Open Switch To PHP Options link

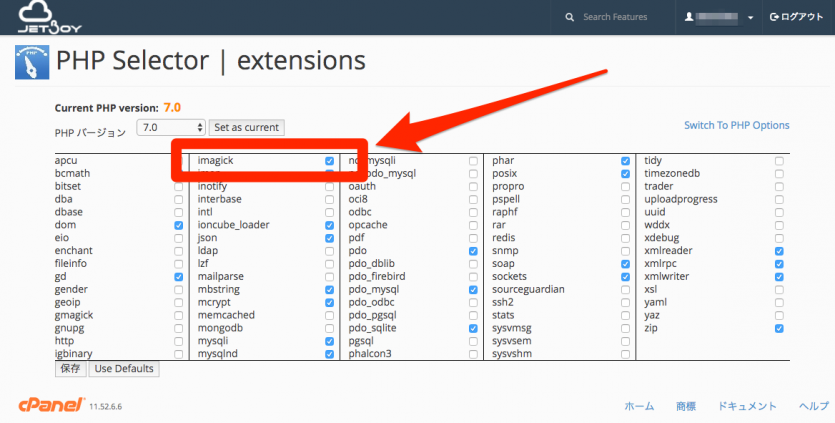coord(736,126)
